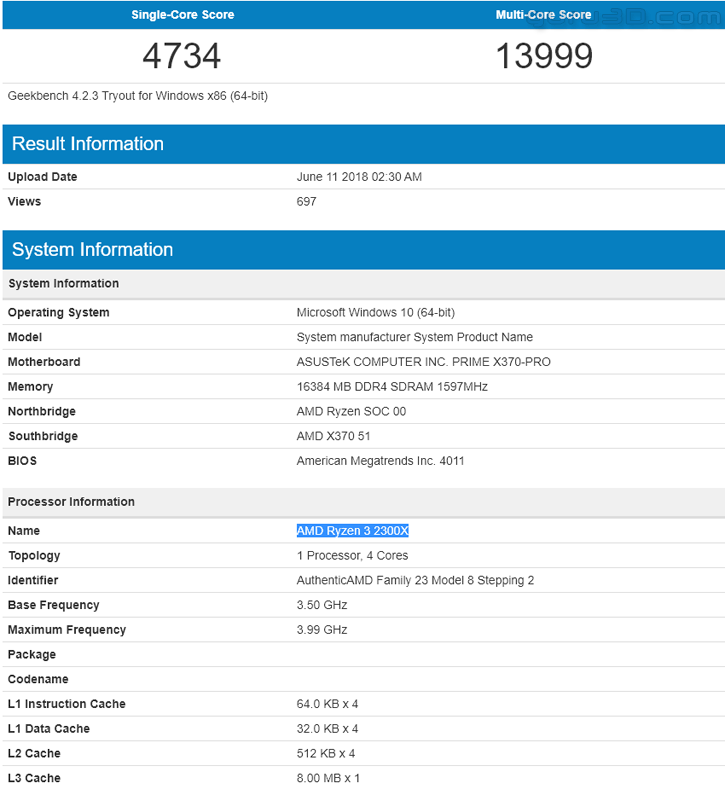
Task: Click the highlighted AMD Ryzen 3 2300X text
Action: click(352, 531)
